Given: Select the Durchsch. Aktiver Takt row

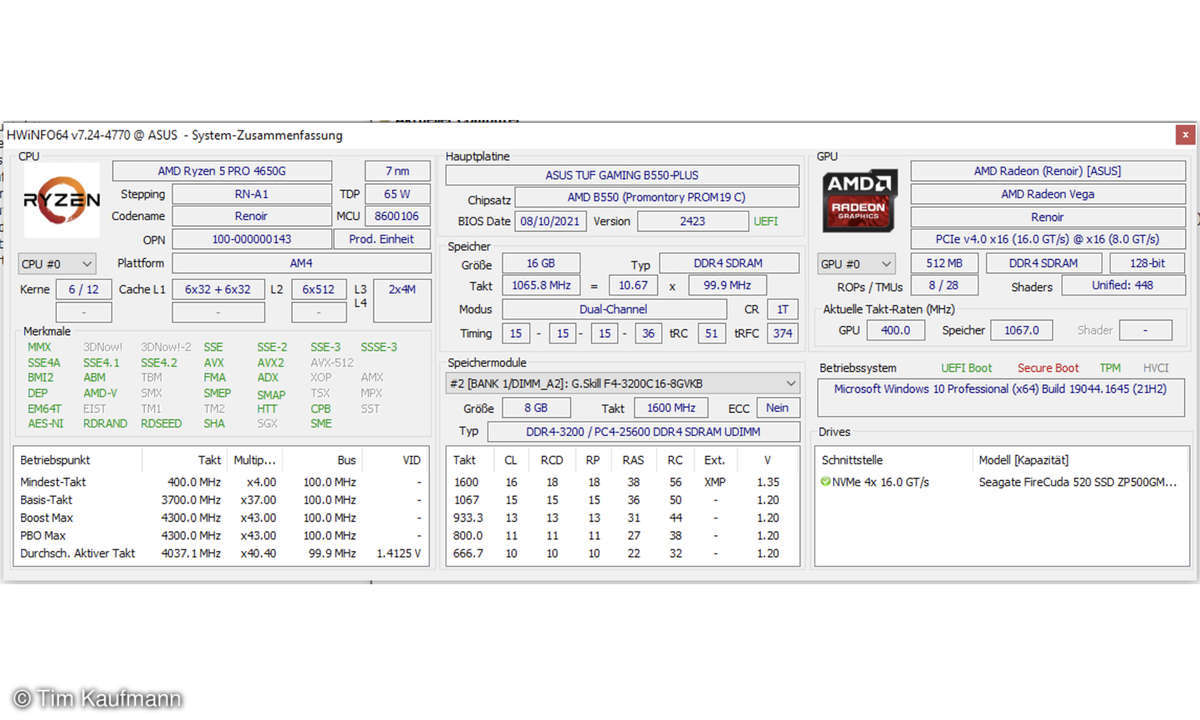Looking at the screenshot, I should 221,553.
